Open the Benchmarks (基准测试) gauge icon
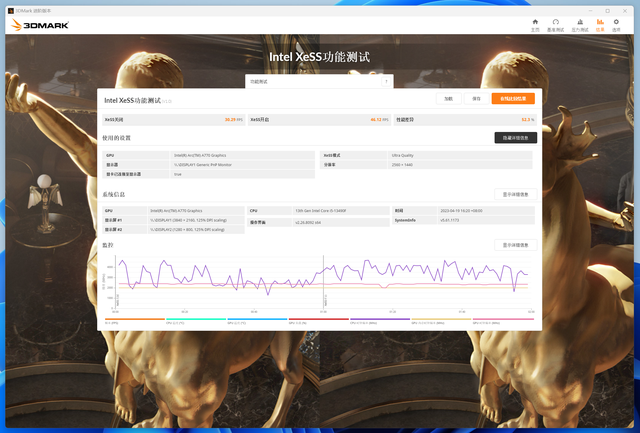The width and height of the screenshot is (640, 433). 556,23
